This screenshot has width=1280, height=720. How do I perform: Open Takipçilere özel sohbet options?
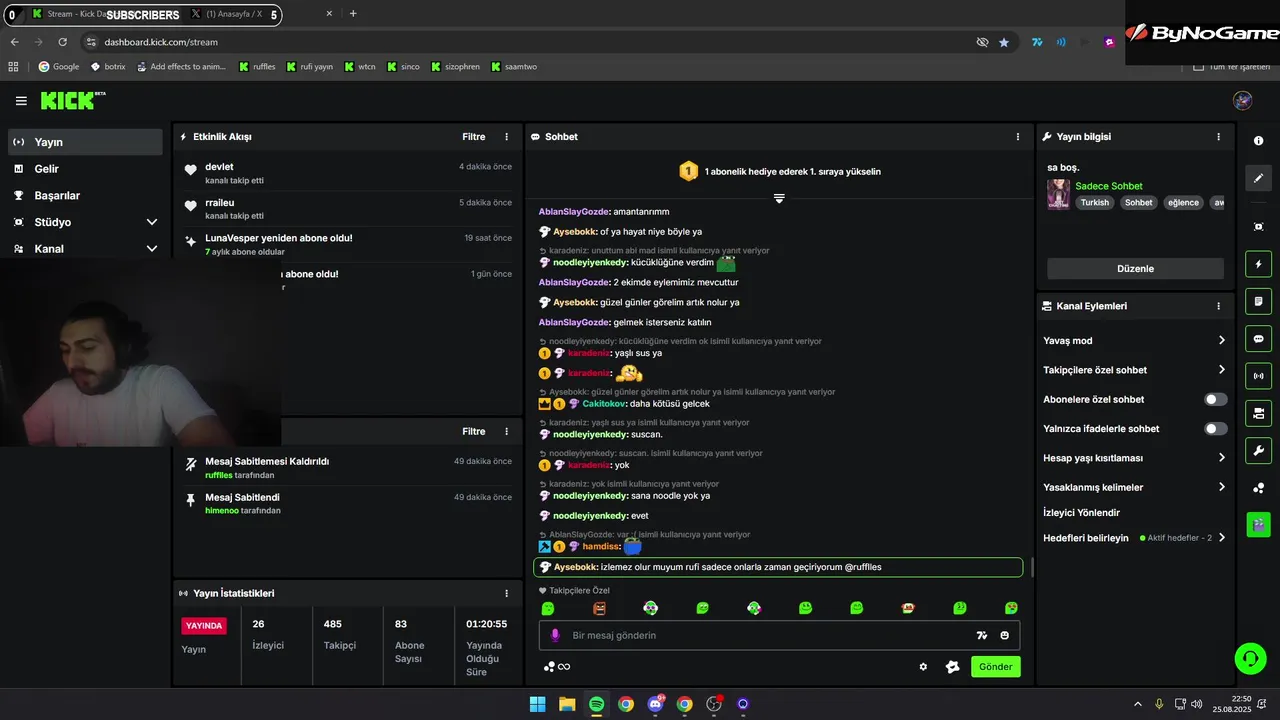click(x=1134, y=370)
